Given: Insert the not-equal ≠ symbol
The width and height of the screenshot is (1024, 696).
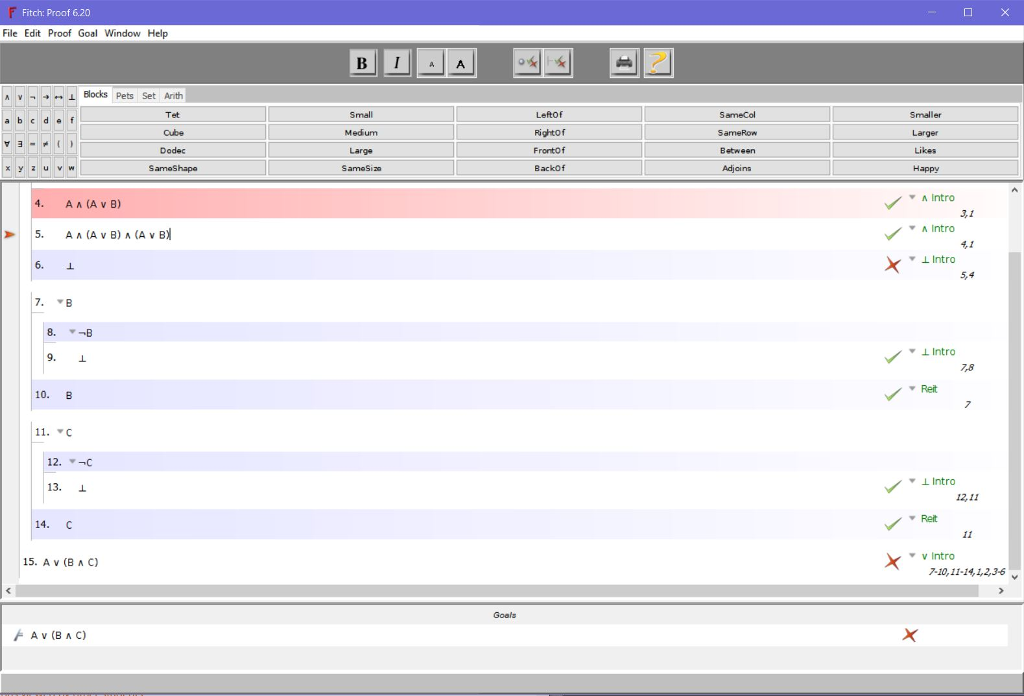Looking at the screenshot, I should [46, 144].
